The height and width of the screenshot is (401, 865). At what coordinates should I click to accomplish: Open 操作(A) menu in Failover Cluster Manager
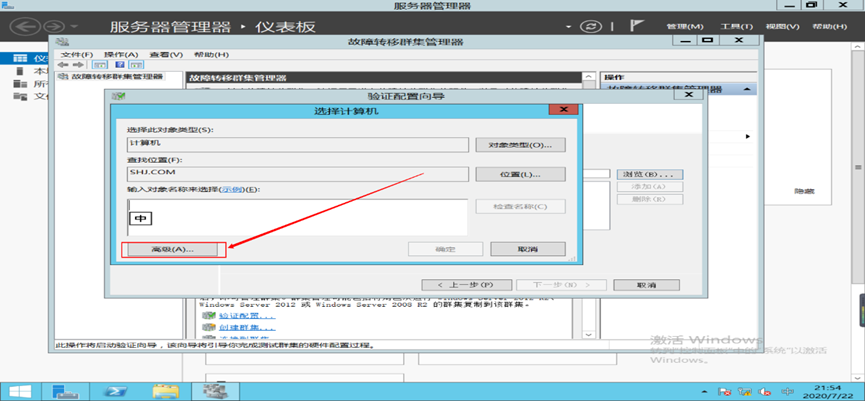[121, 55]
